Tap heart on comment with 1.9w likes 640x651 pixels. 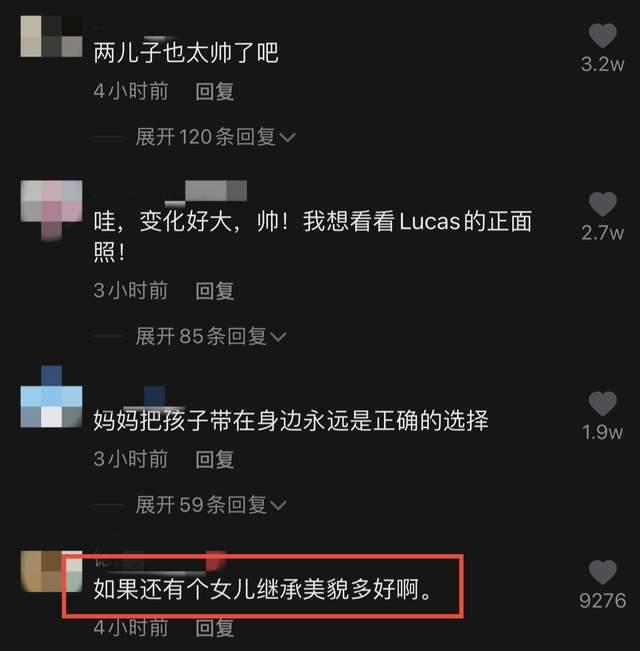pos(603,403)
